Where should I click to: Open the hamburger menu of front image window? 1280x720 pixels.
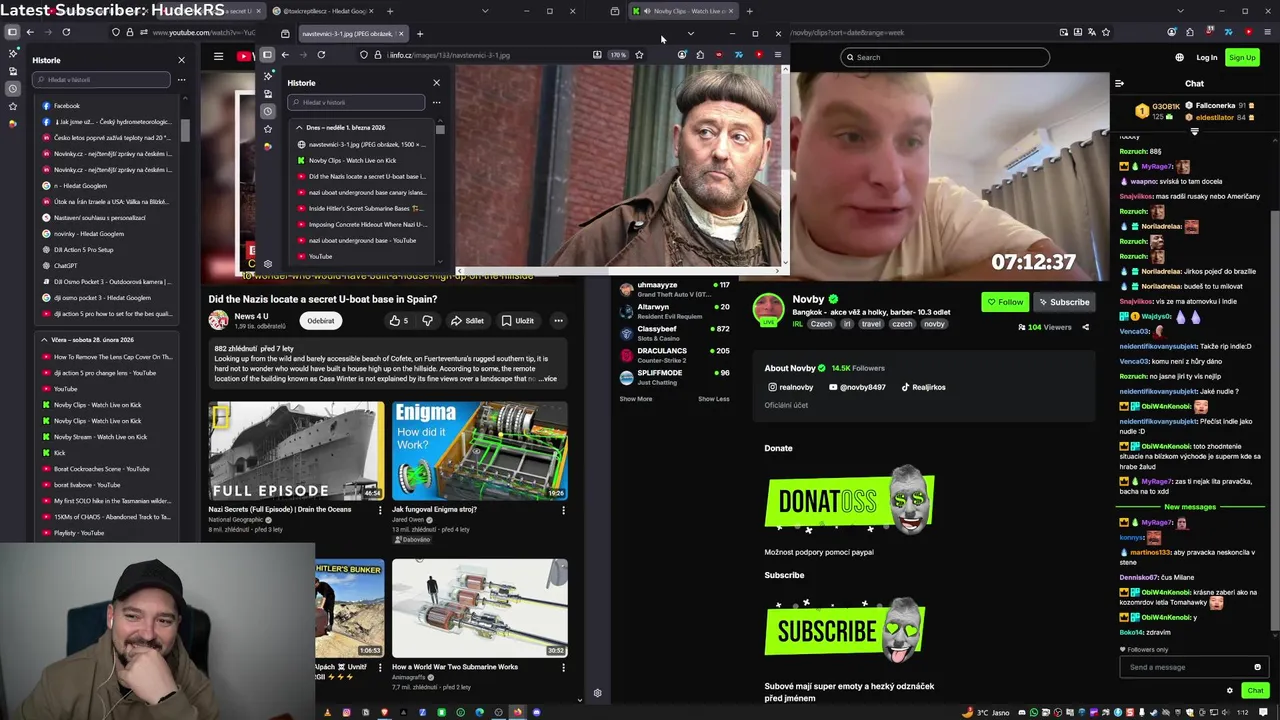(x=777, y=55)
